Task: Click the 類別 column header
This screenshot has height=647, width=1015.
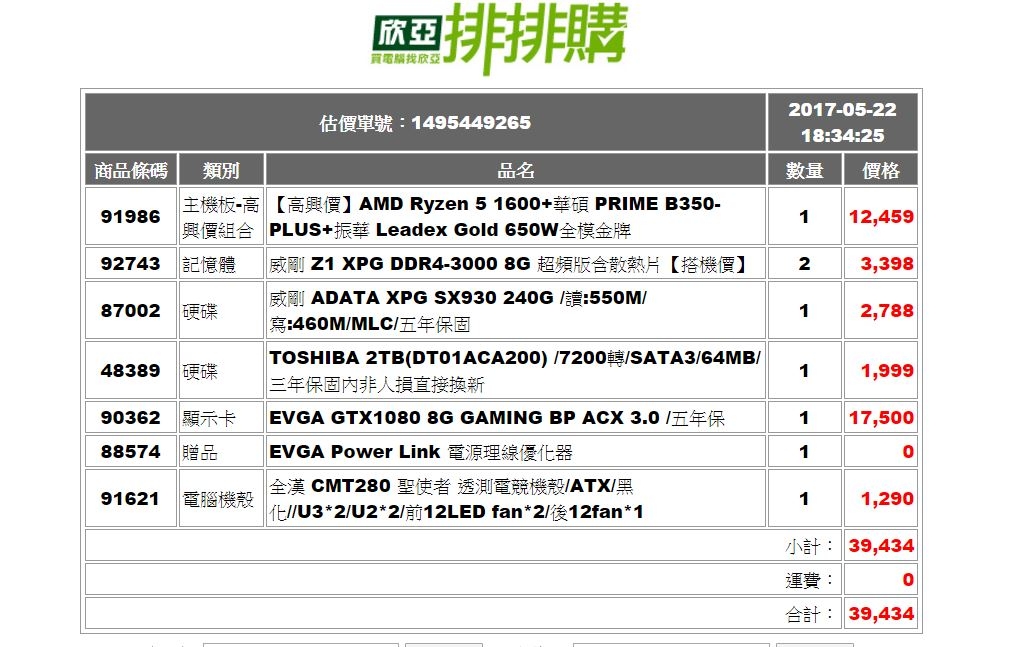Action: click(x=221, y=170)
